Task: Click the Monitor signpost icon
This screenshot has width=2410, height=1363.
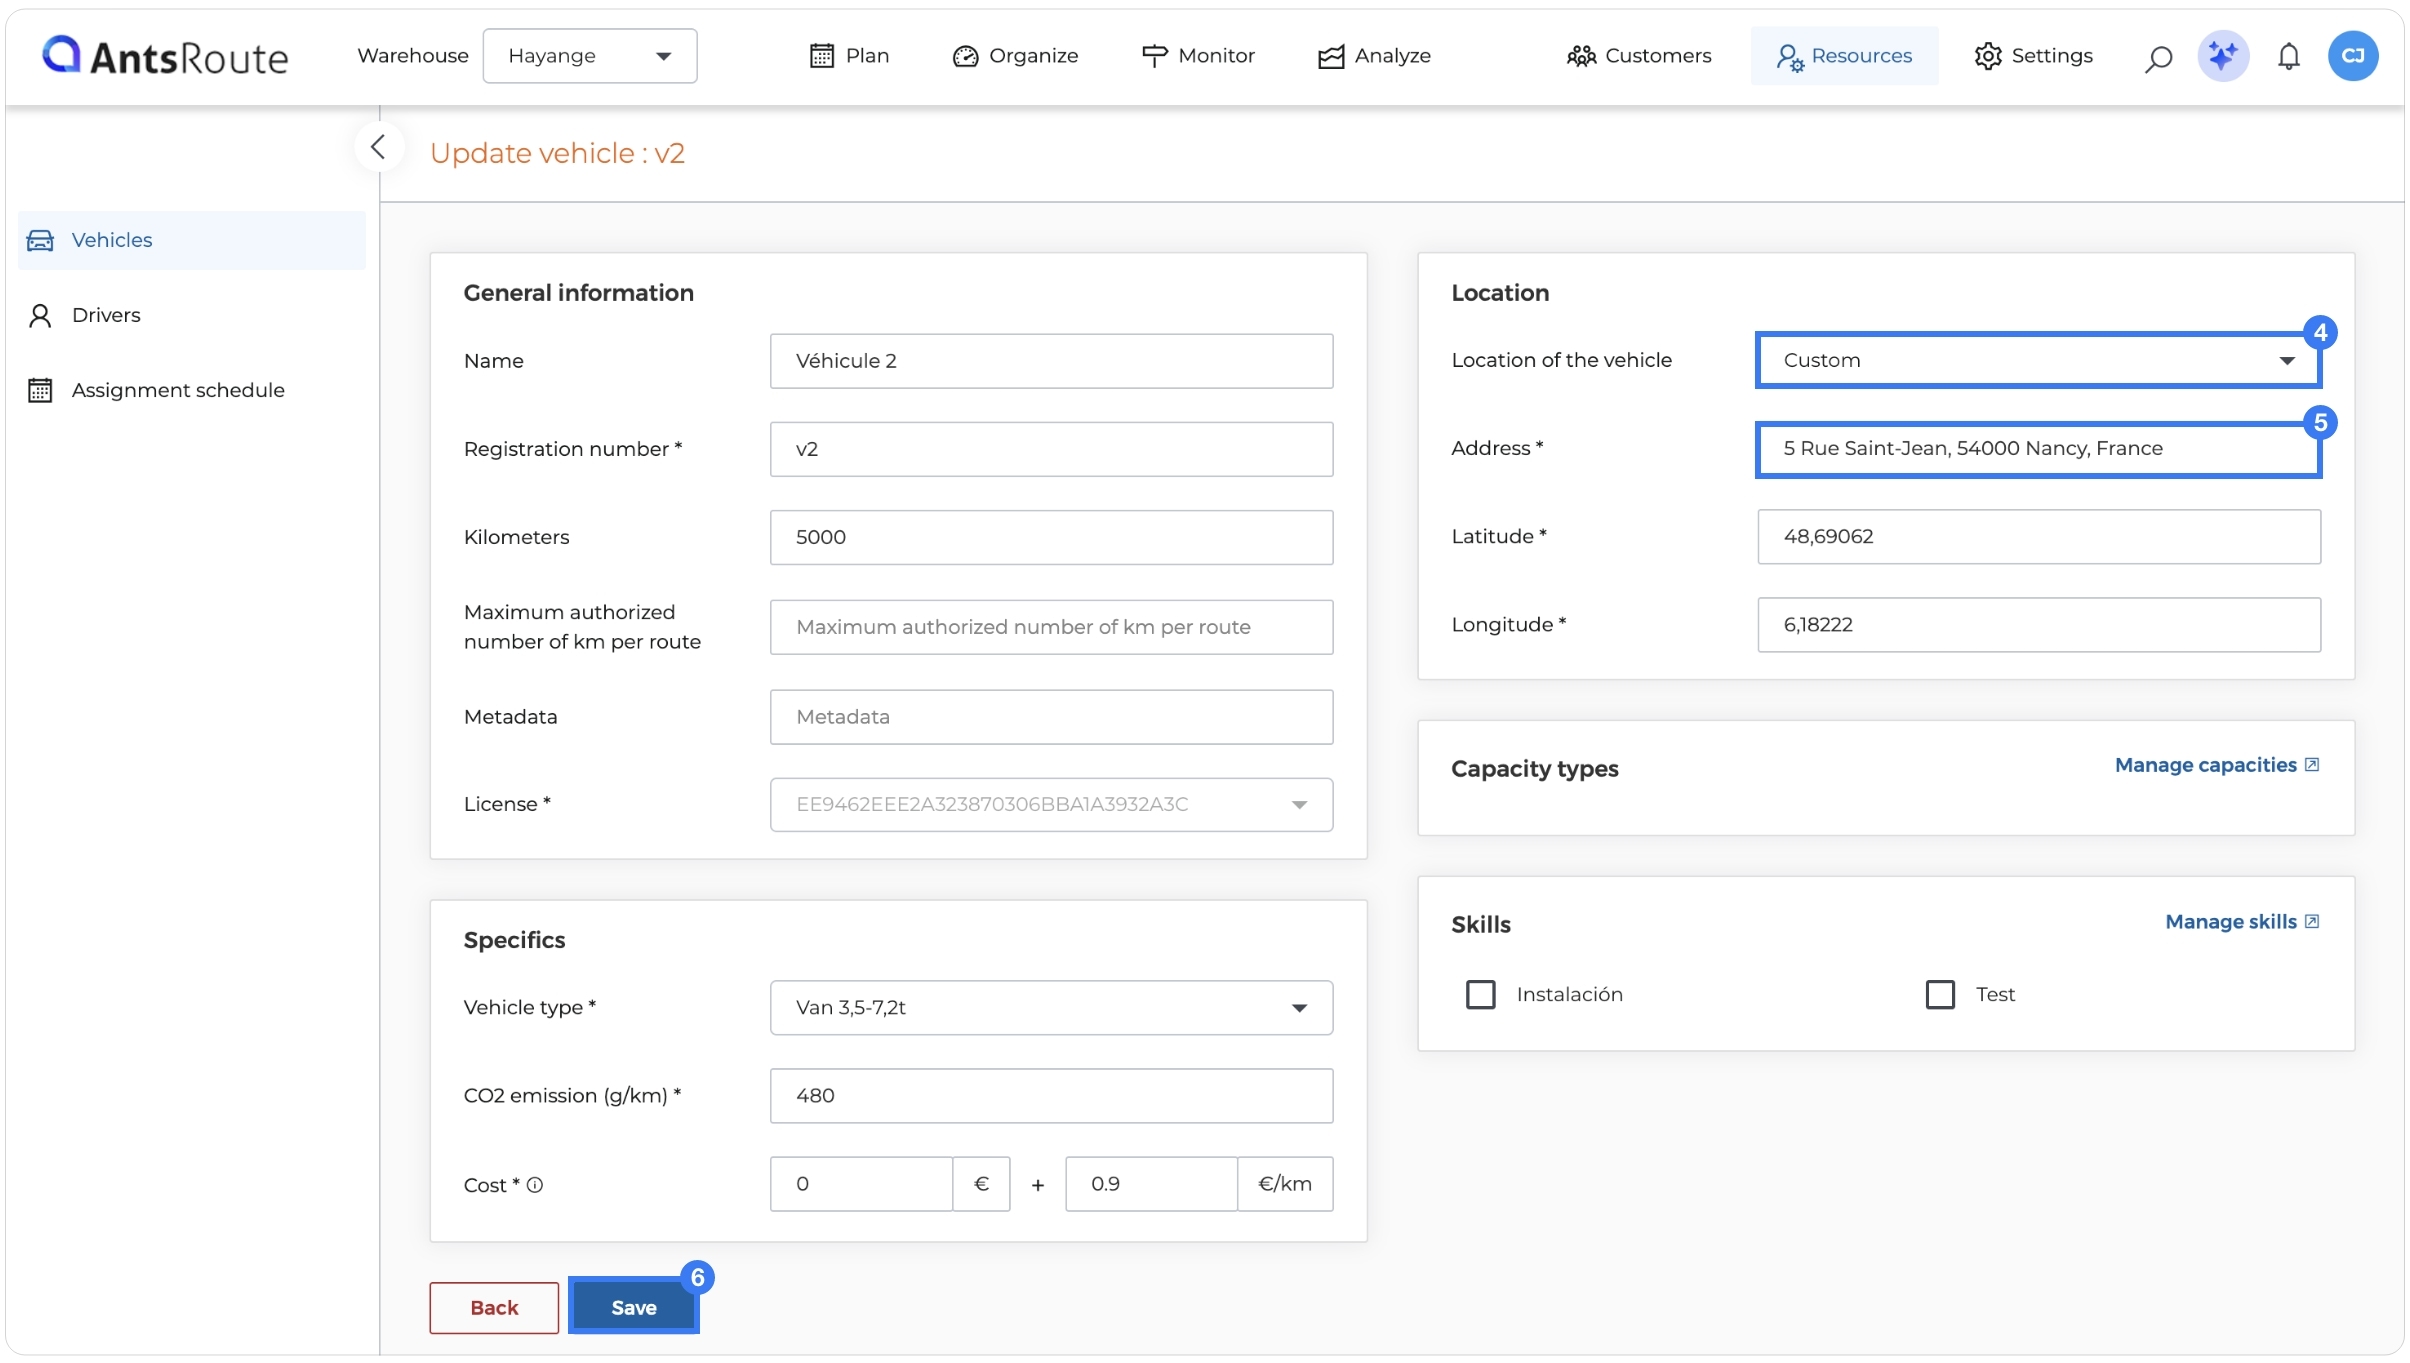Action: click(x=1154, y=56)
